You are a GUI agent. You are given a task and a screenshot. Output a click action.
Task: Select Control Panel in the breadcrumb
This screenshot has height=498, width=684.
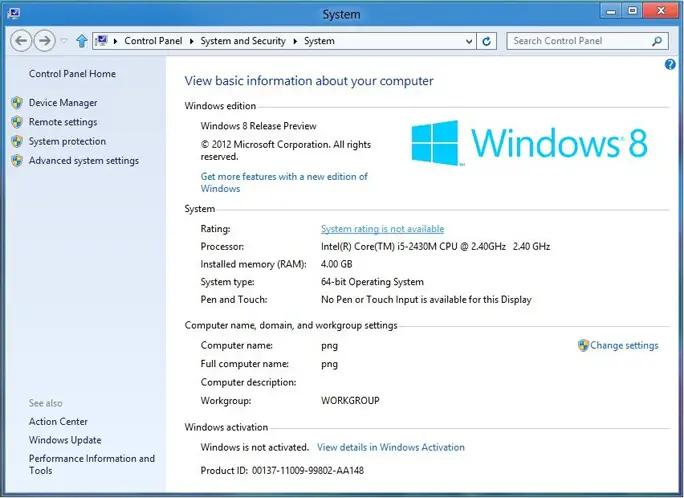click(153, 41)
